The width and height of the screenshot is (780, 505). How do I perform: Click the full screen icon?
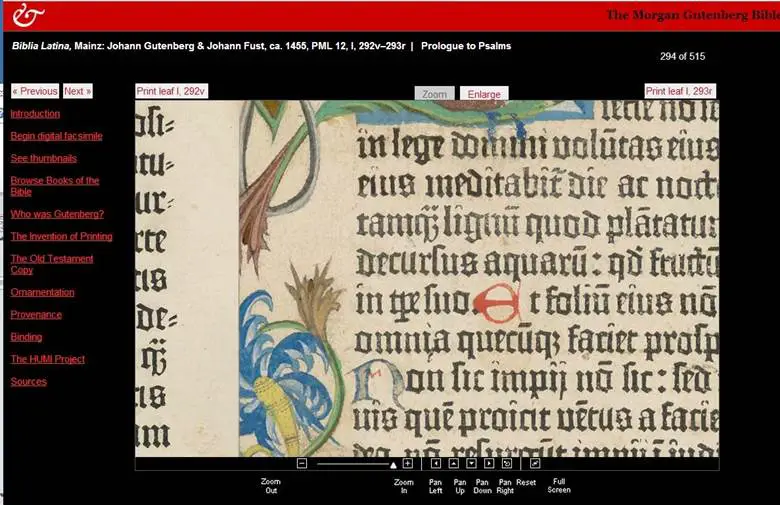(535, 463)
